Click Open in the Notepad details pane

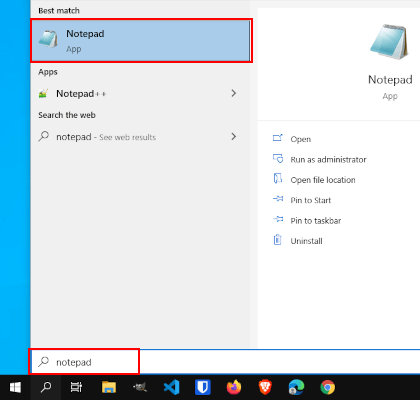point(301,139)
